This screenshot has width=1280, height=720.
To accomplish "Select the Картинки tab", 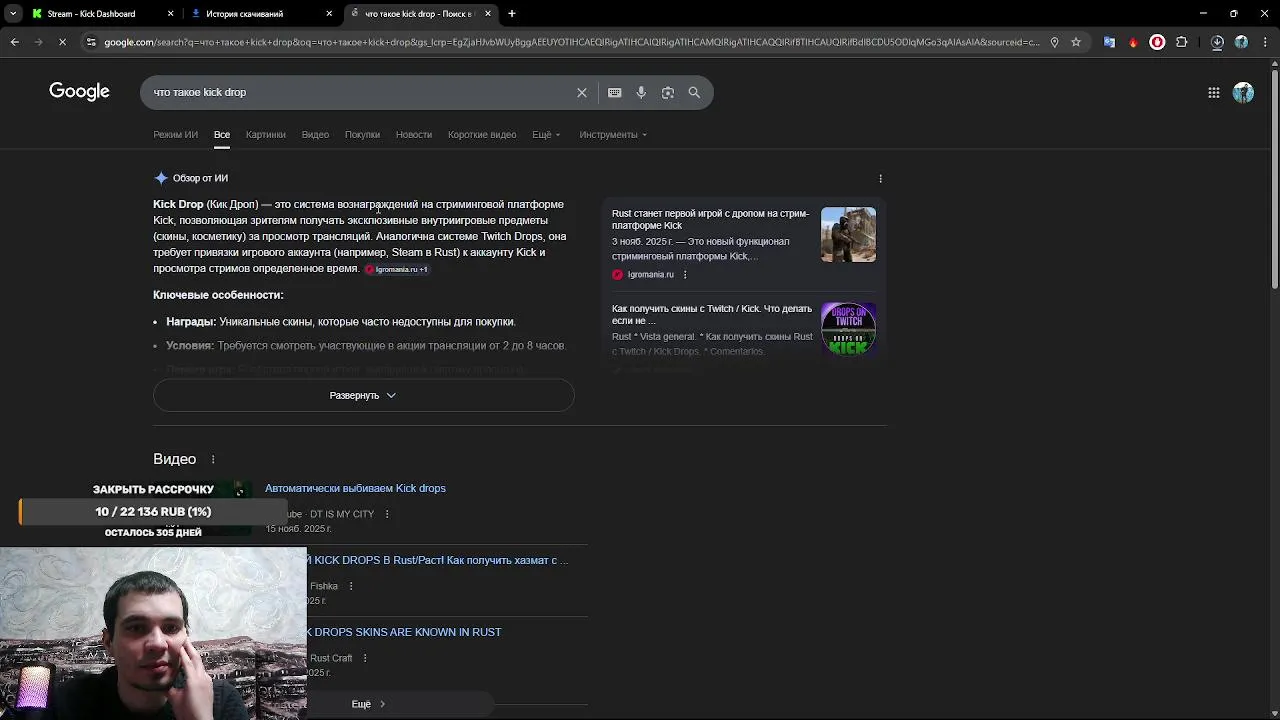I will coord(266,134).
